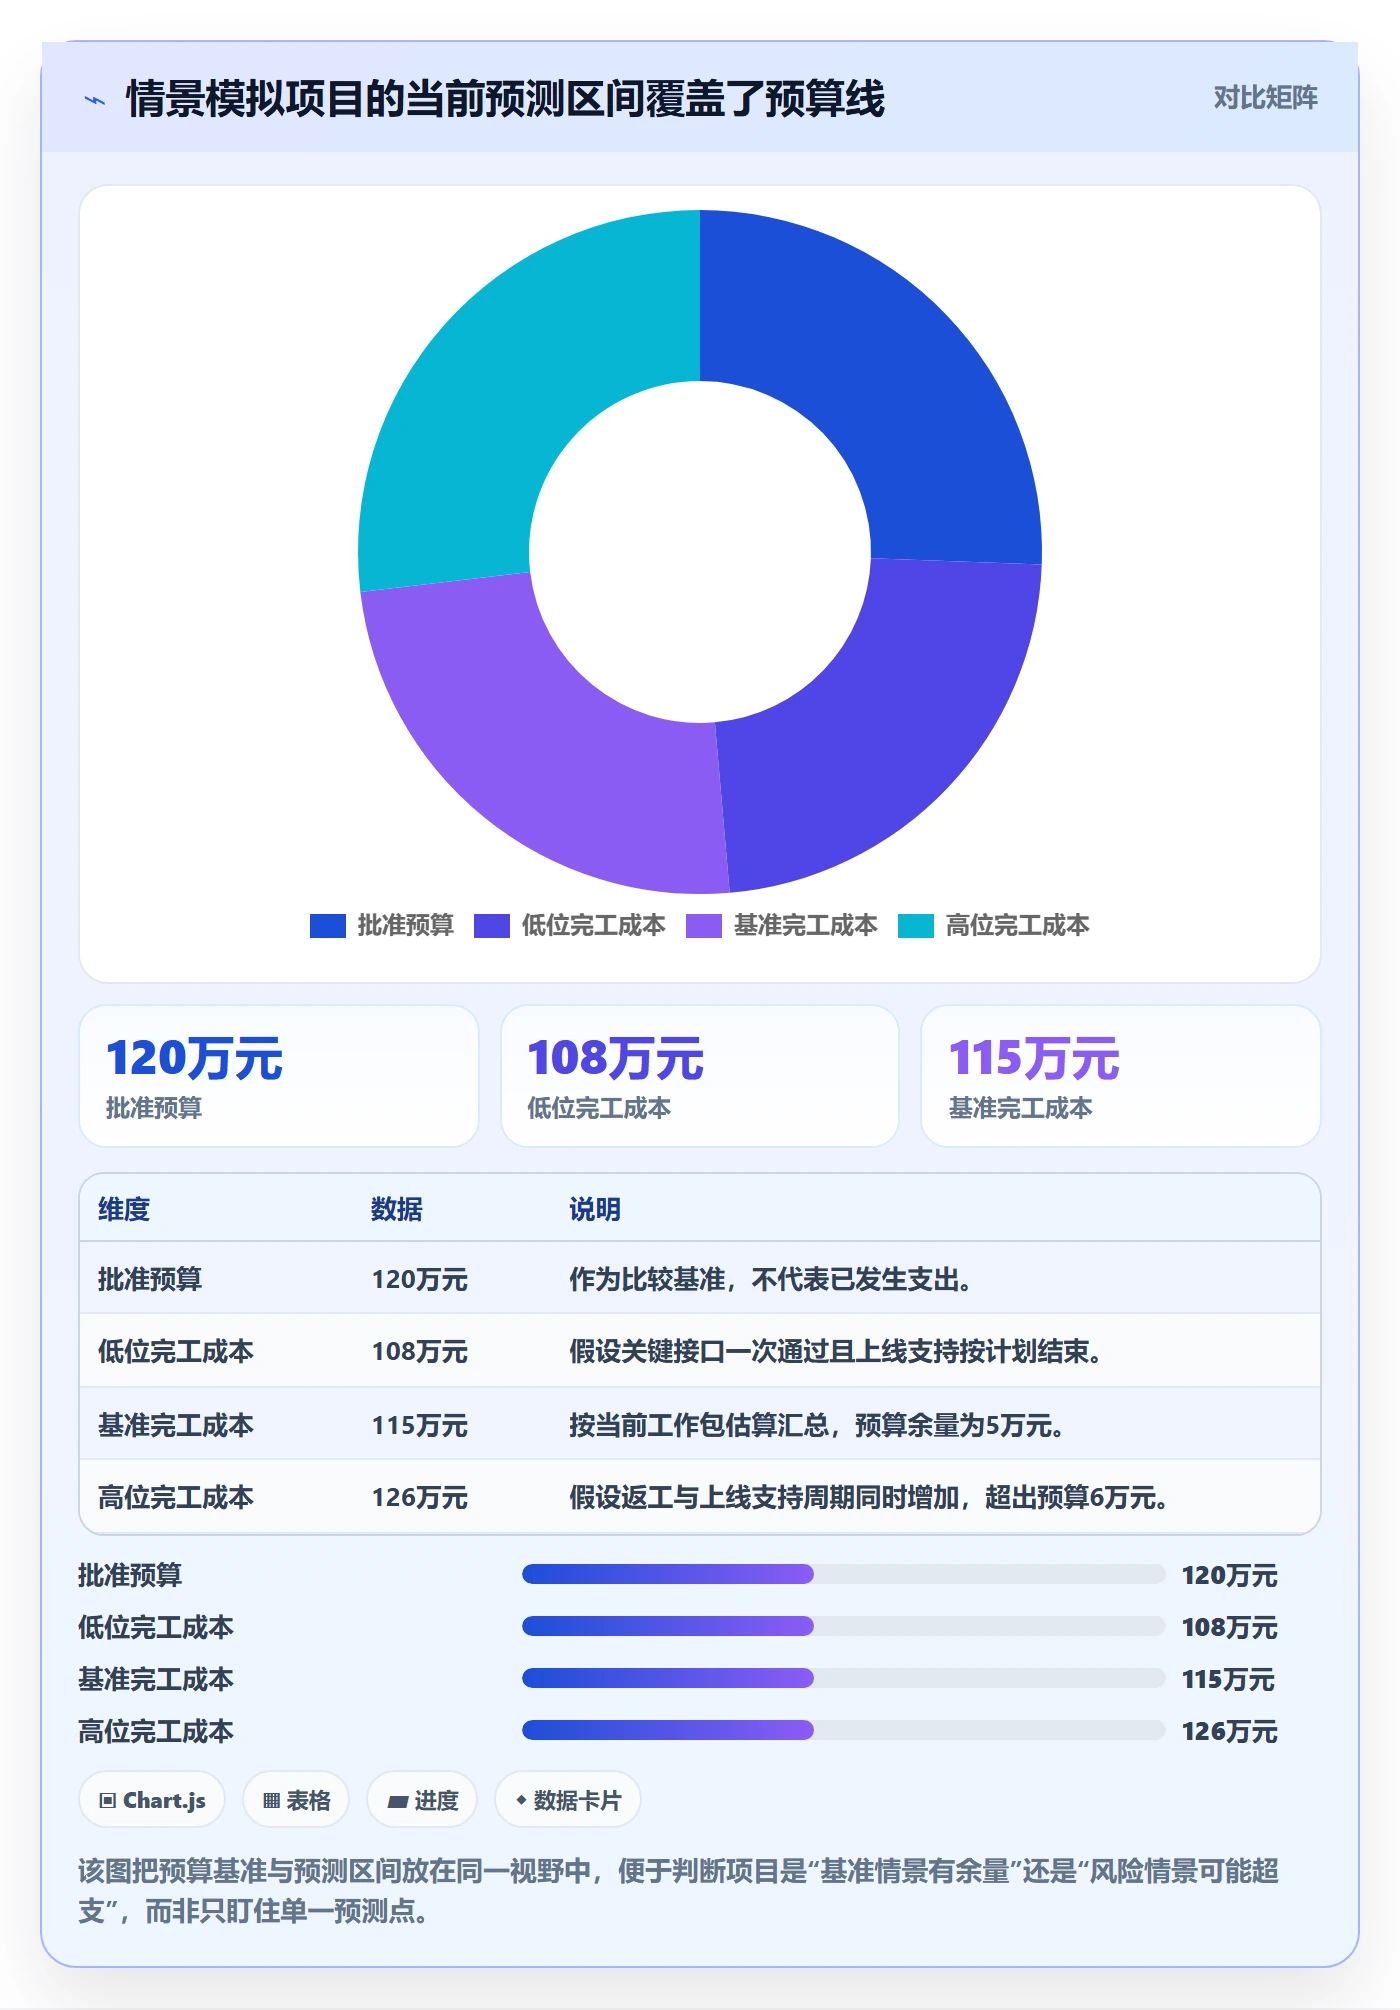The height and width of the screenshot is (2010, 1400).
Task: Click the 批准预算 legend label text
Action: click(x=406, y=926)
